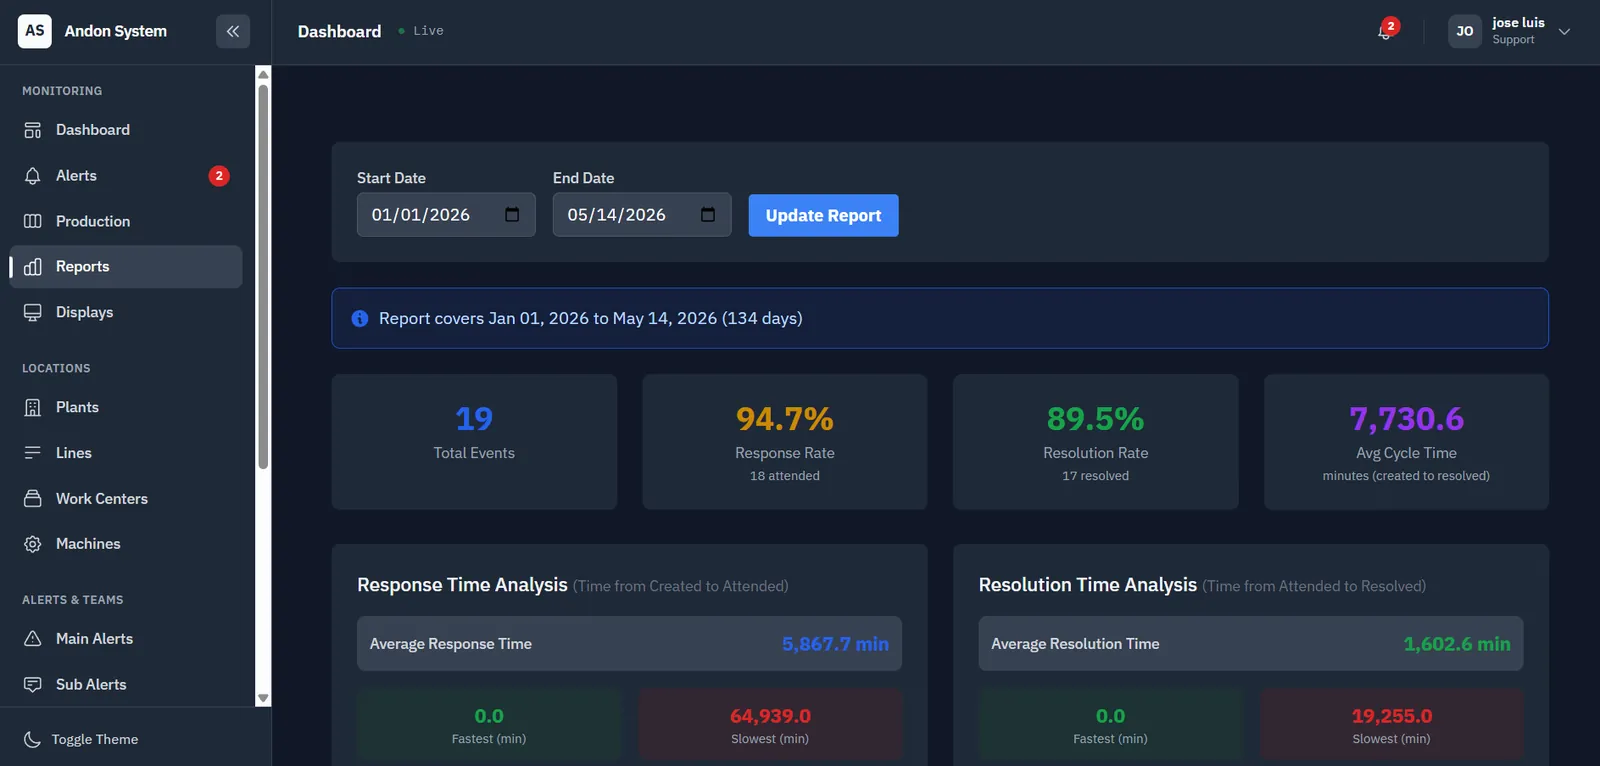The width and height of the screenshot is (1600, 766).
Task: Open Plants under Locations
Action: click(126, 407)
